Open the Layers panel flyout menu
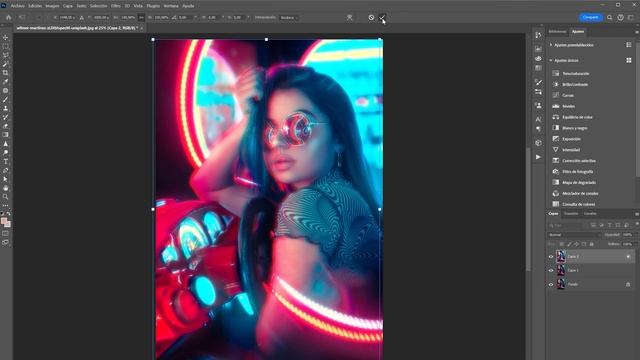640x360 pixels. coord(636,214)
